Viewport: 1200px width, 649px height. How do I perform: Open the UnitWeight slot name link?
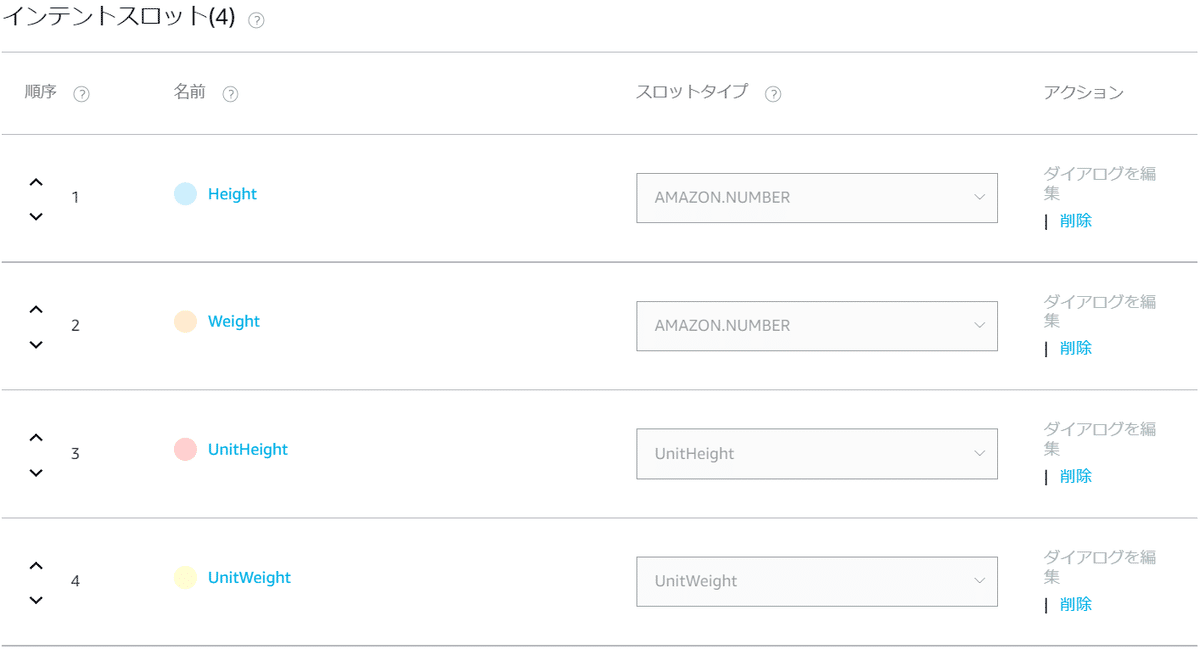pos(249,577)
